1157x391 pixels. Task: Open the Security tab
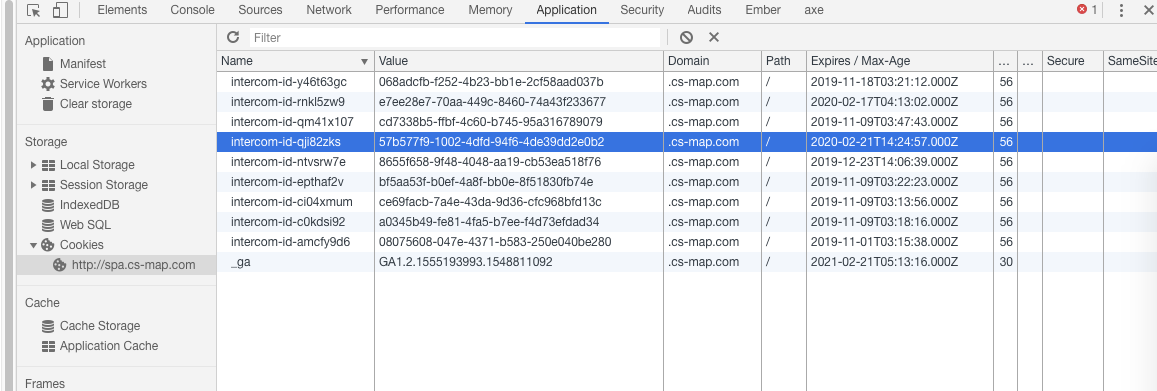(x=642, y=10)
